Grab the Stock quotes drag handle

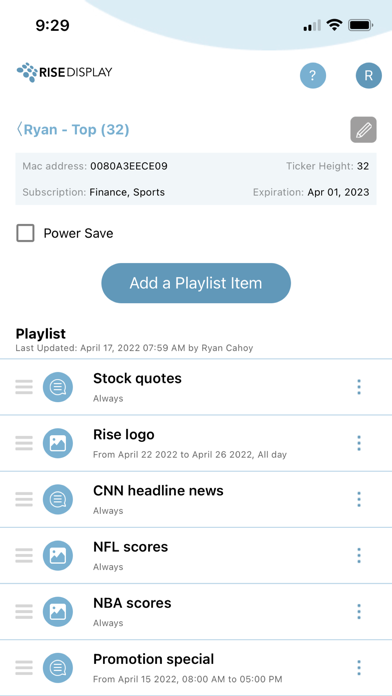pyautogui.click(x=24, y=387)
